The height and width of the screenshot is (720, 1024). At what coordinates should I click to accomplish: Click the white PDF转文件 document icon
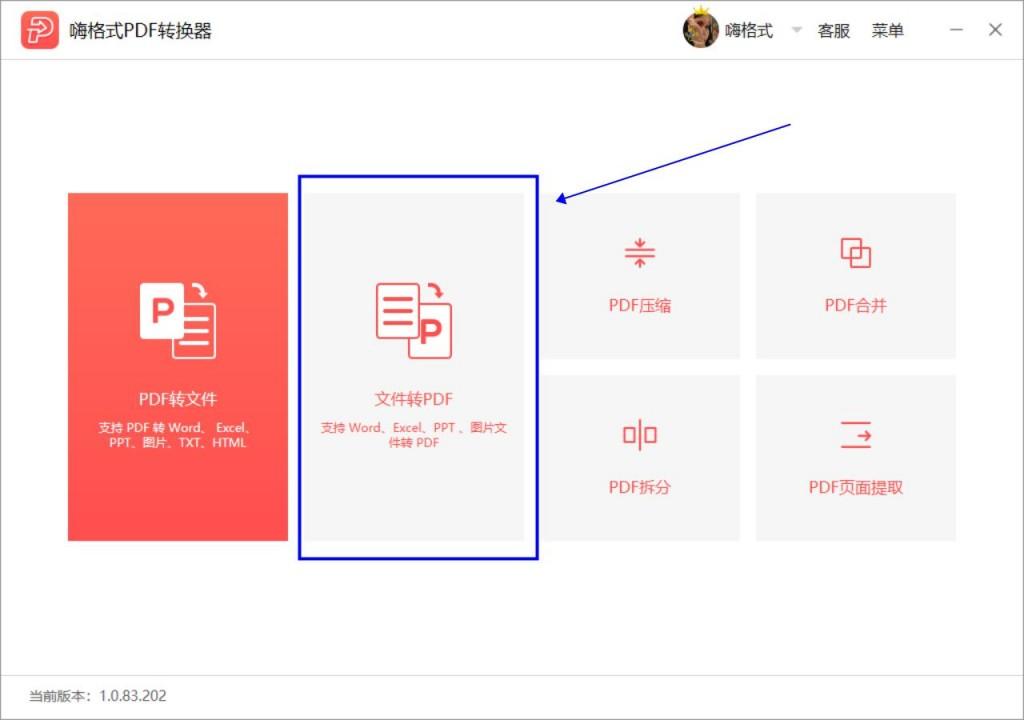(176, 320)
